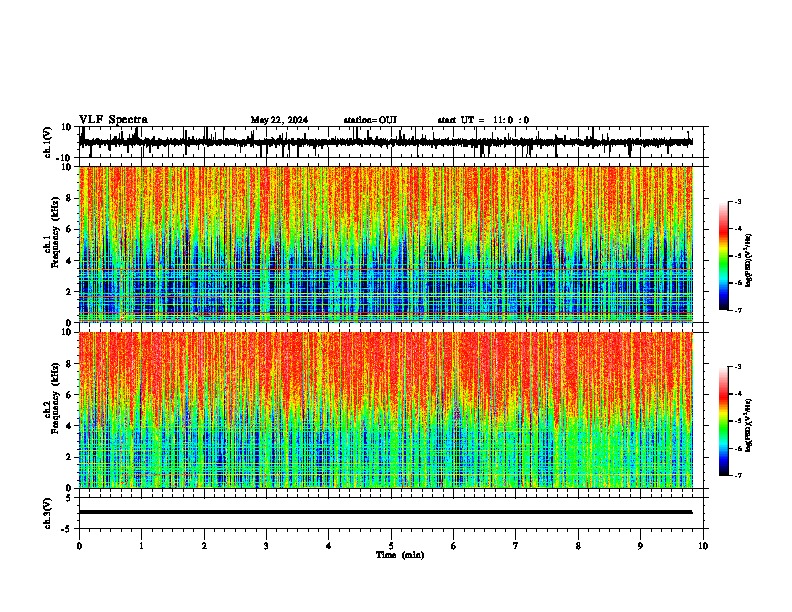Screen dimensions: 792x612
Task: Click the ch.2 colorbar log(PSD) label
Action: click(x=749, y=426)
